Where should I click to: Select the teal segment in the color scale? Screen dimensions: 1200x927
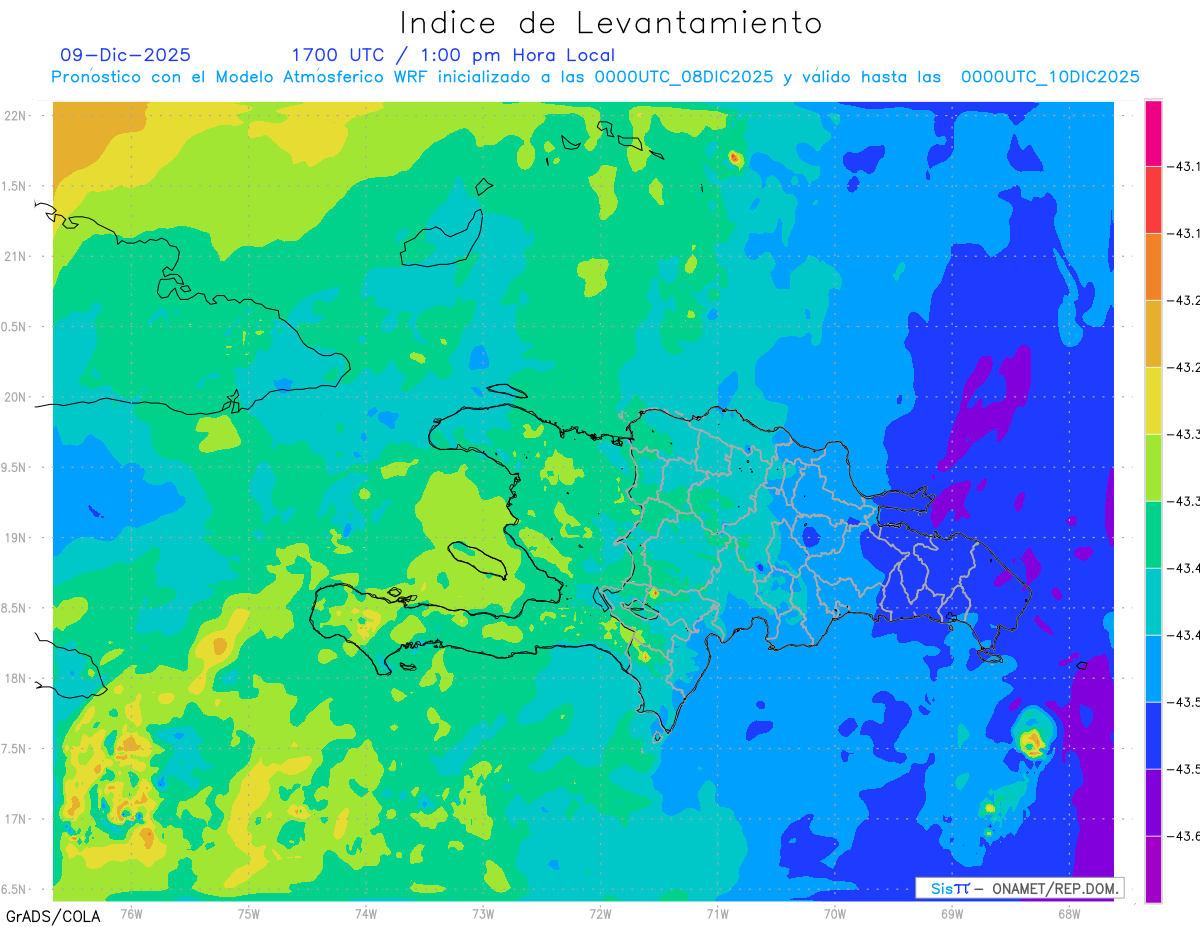1153,601
